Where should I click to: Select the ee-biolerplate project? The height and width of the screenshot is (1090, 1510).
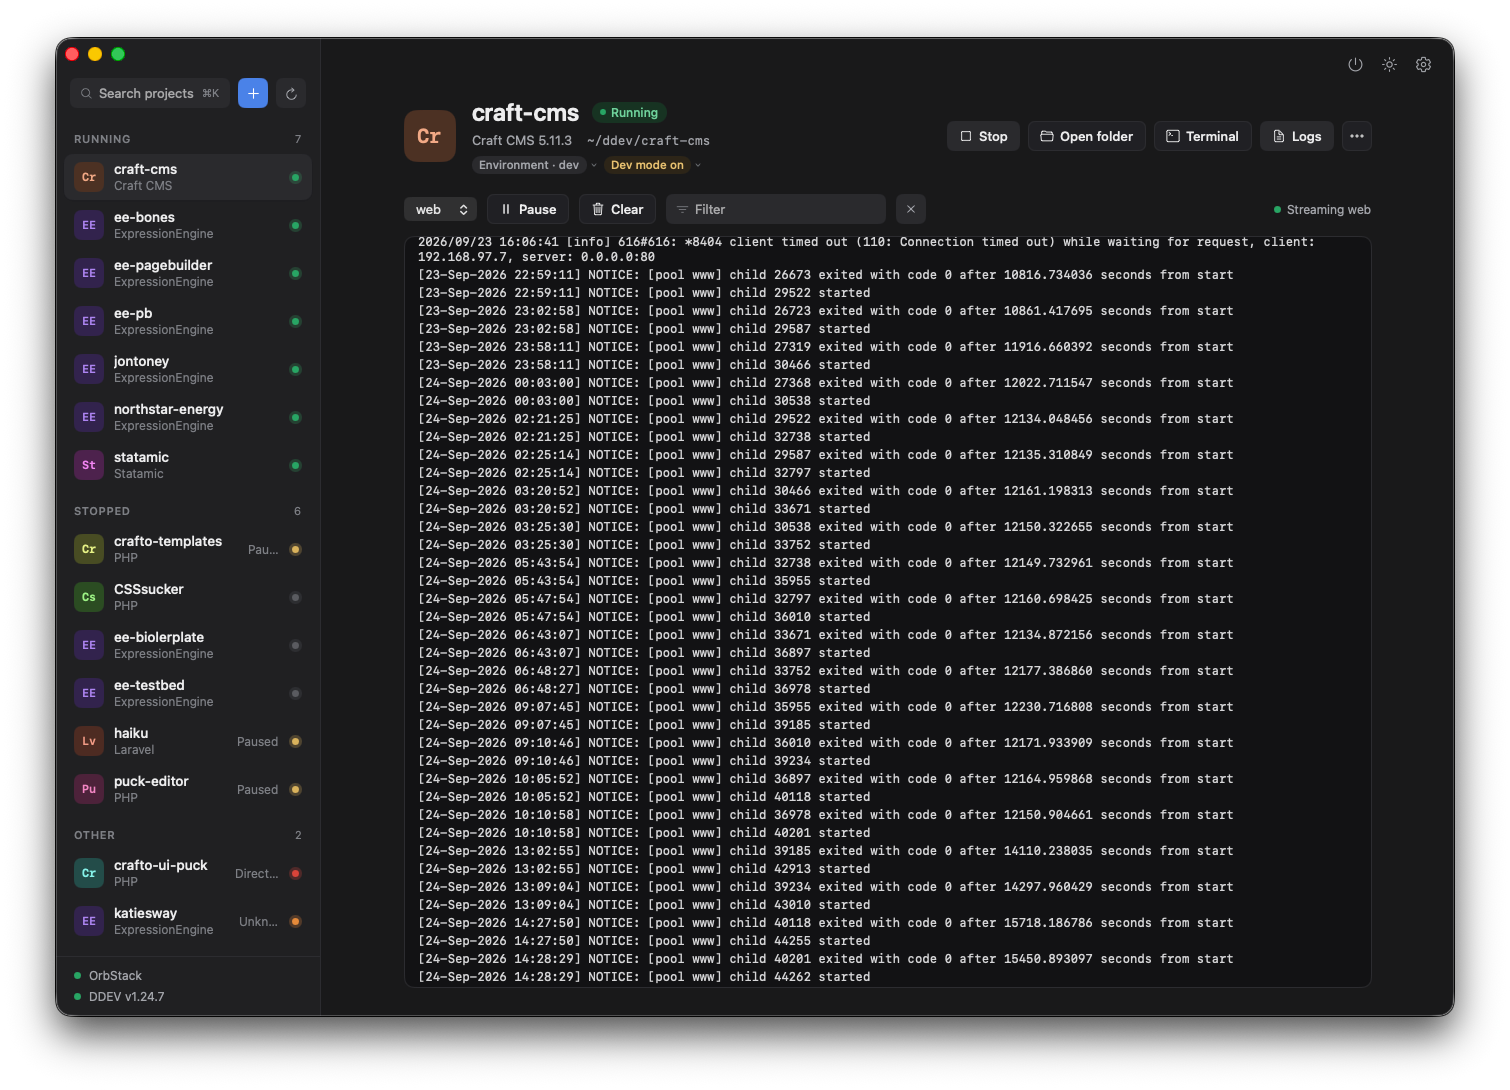pyautogui.click(x=188, y=645)
